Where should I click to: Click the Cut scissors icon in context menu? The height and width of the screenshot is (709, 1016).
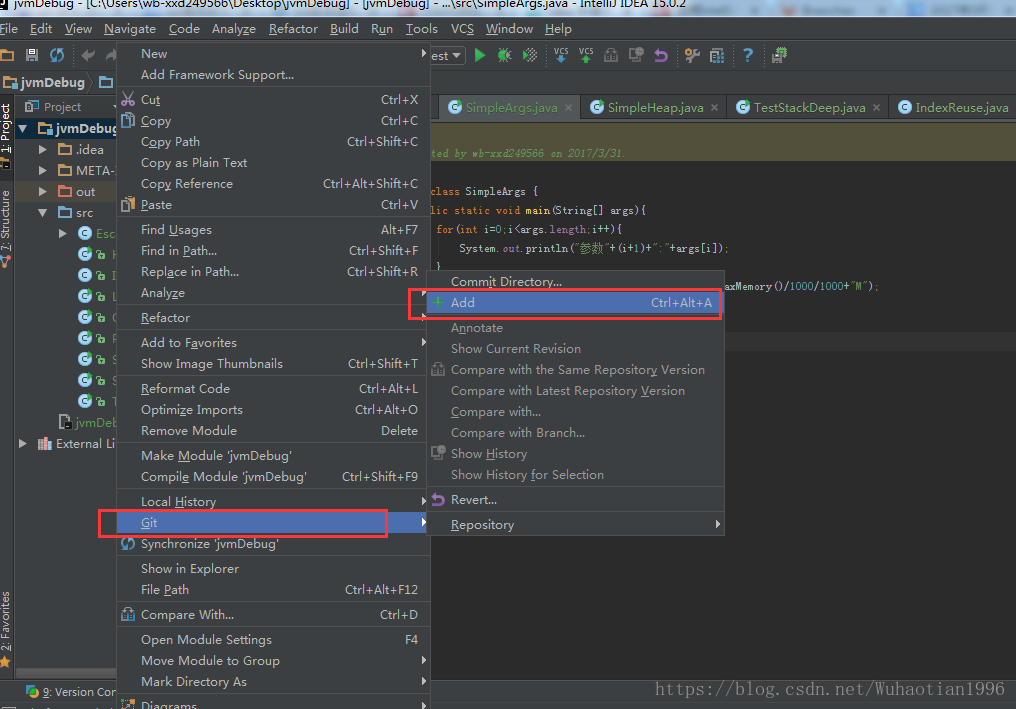pyautogui.click(x=128, y=99)
